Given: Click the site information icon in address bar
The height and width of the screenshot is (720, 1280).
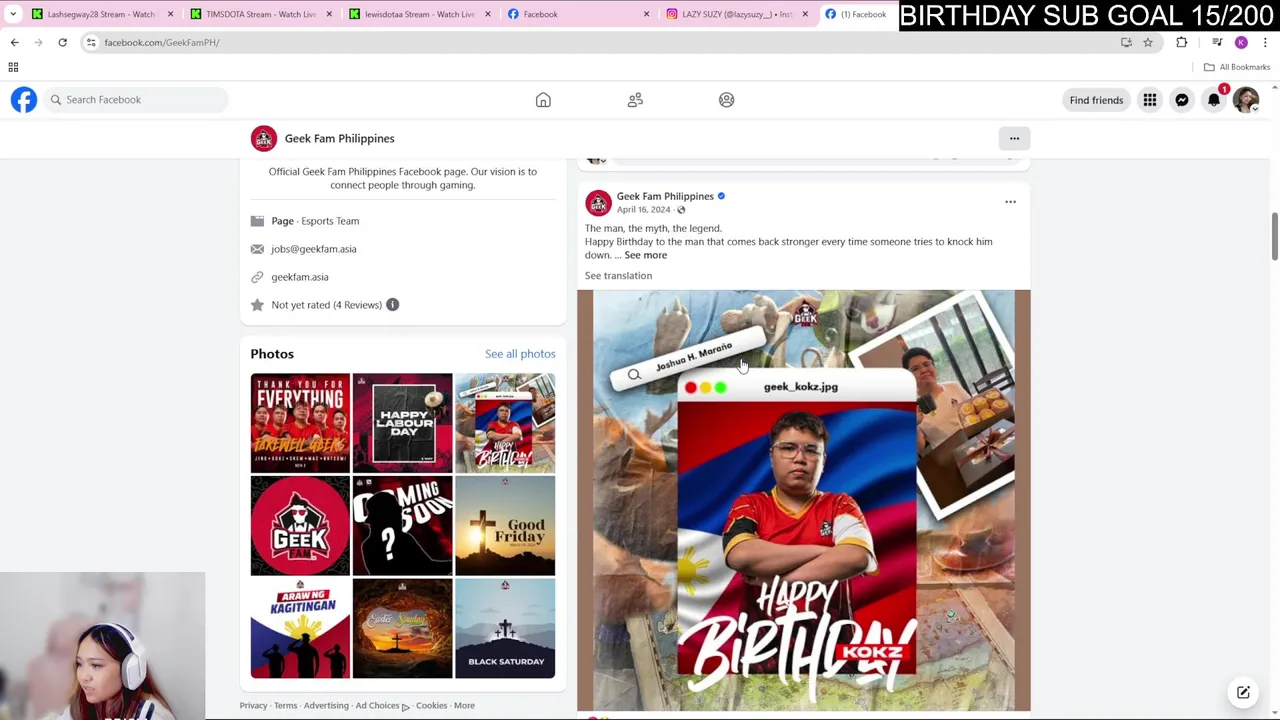Looking at the screenshot, I should [x=91, y=42].
